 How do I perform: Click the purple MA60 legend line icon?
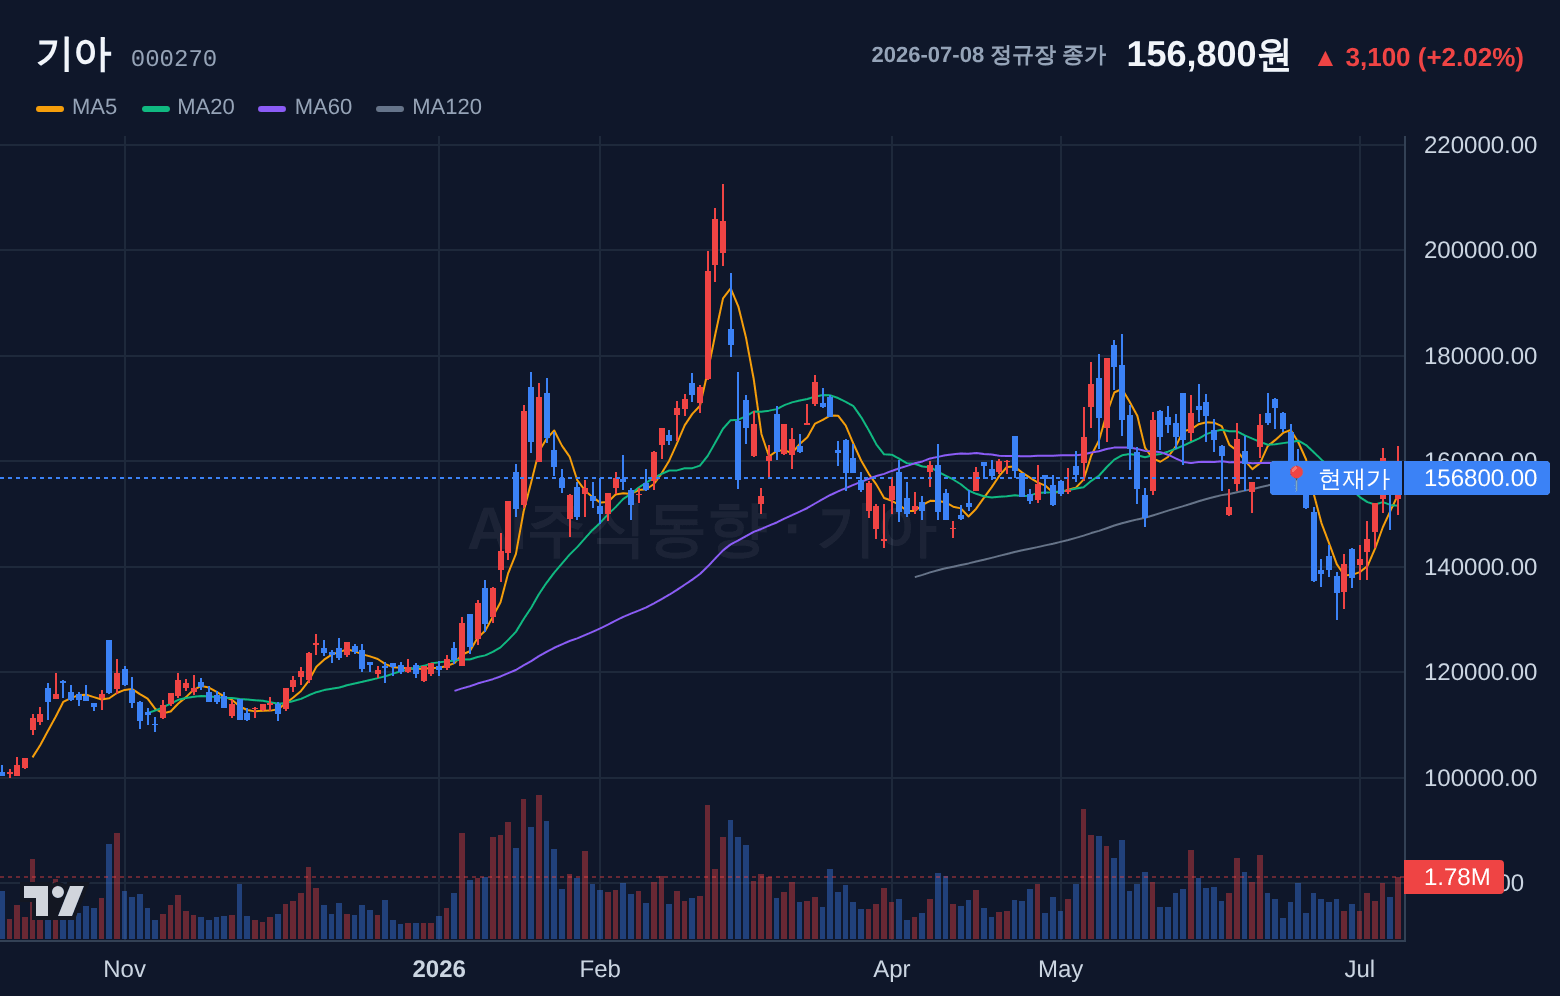click(x=272, y=108)
